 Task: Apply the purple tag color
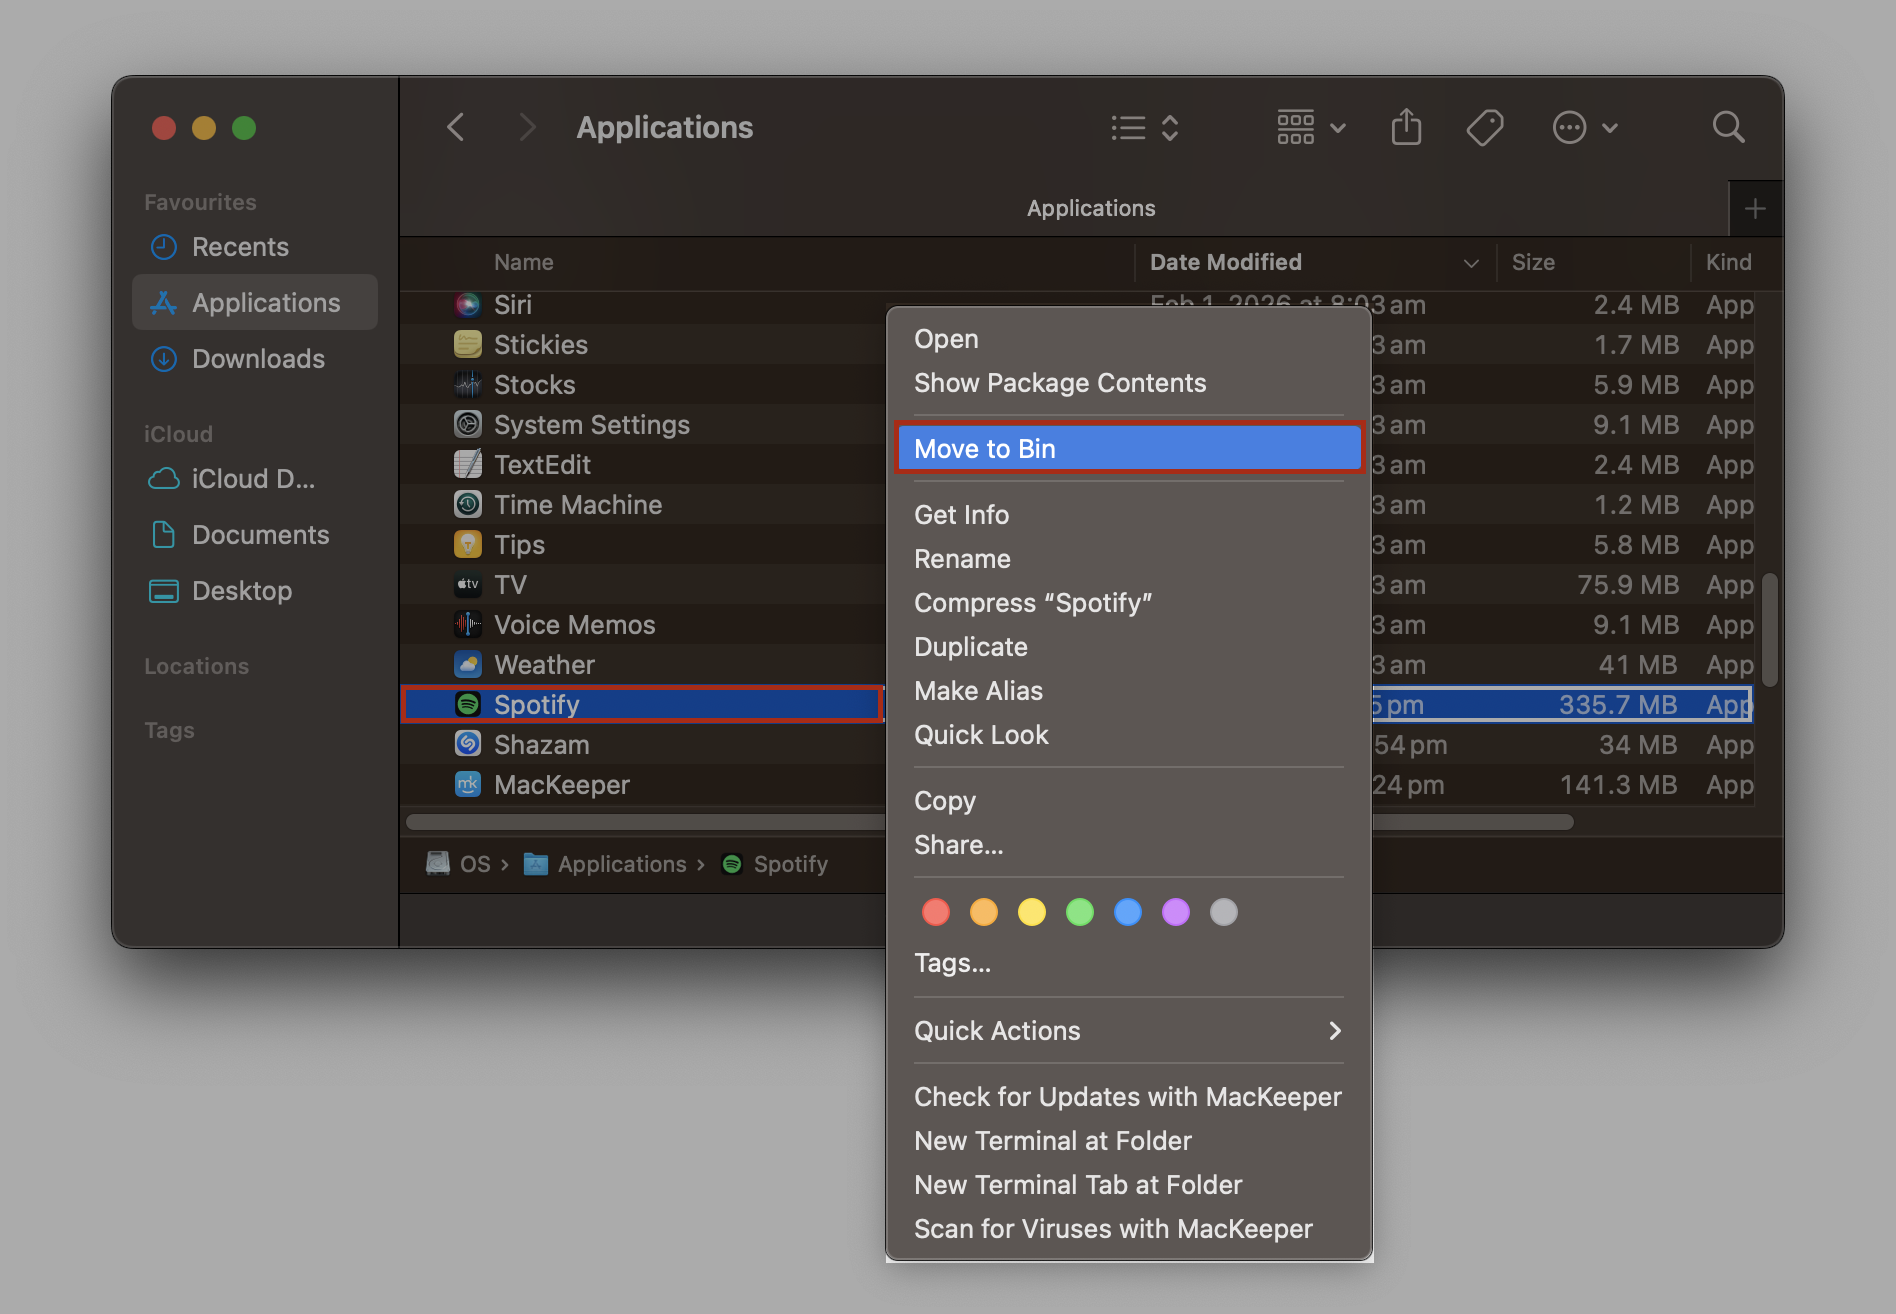coord(1176,912)
